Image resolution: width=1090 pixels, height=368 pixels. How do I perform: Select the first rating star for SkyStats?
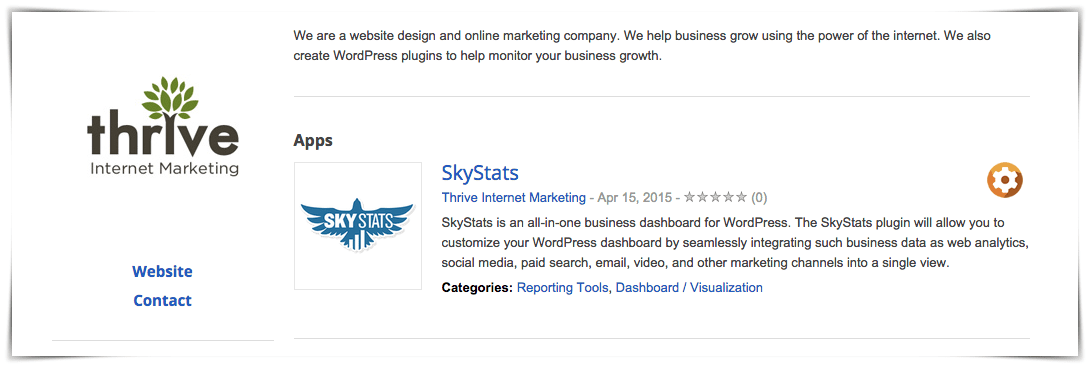tap(690, 198)
